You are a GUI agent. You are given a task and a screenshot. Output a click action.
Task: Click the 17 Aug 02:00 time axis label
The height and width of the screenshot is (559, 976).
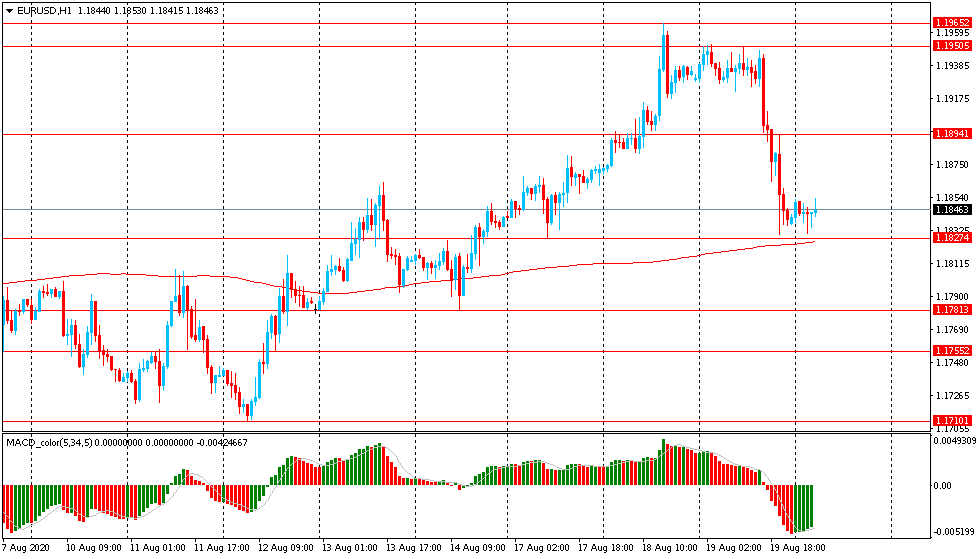(x=542, y=548)
